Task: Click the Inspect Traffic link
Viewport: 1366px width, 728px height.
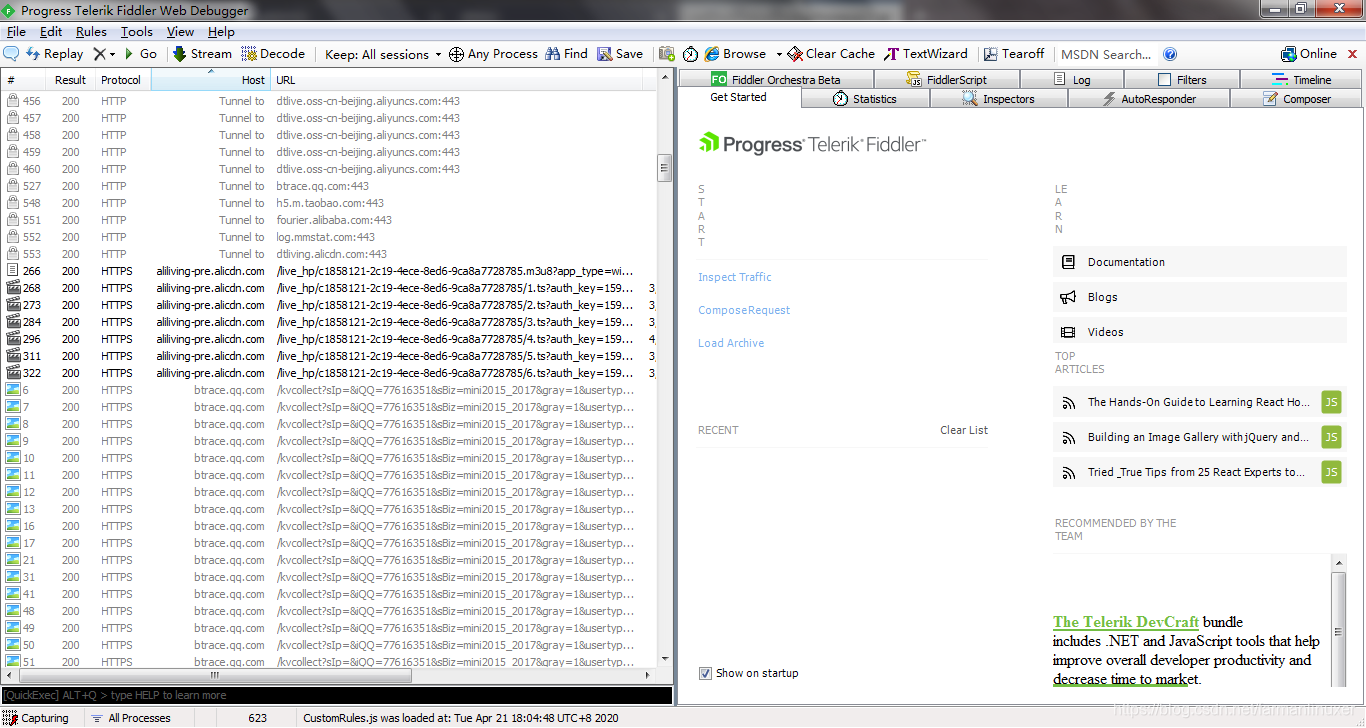Action: click(735, 277)
